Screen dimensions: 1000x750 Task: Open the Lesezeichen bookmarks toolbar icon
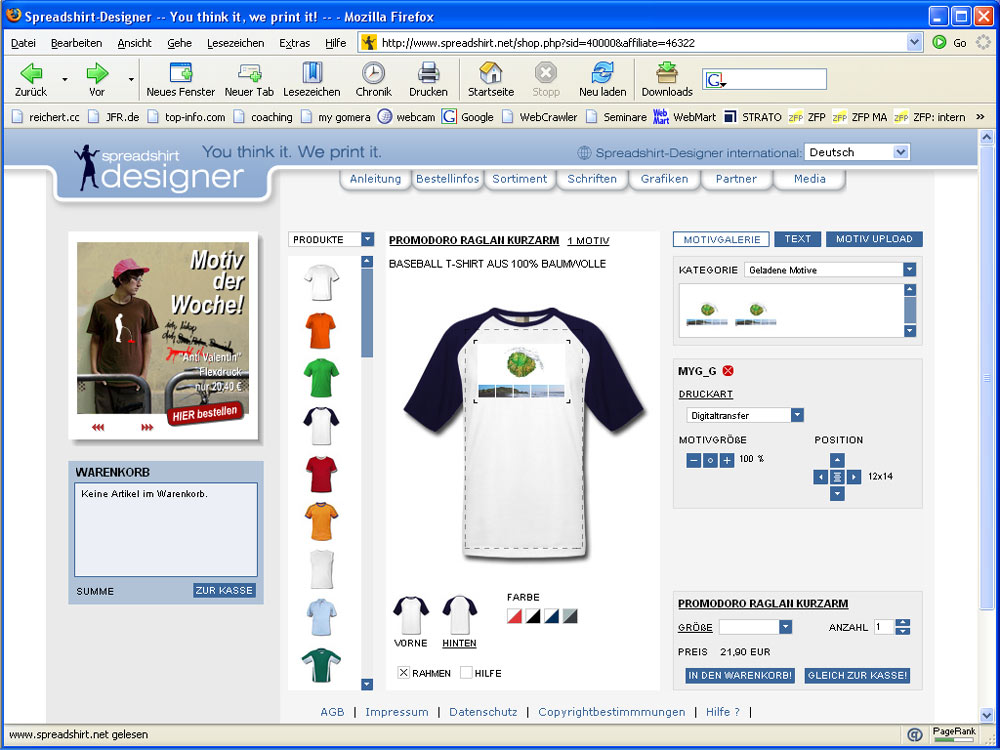312,80
